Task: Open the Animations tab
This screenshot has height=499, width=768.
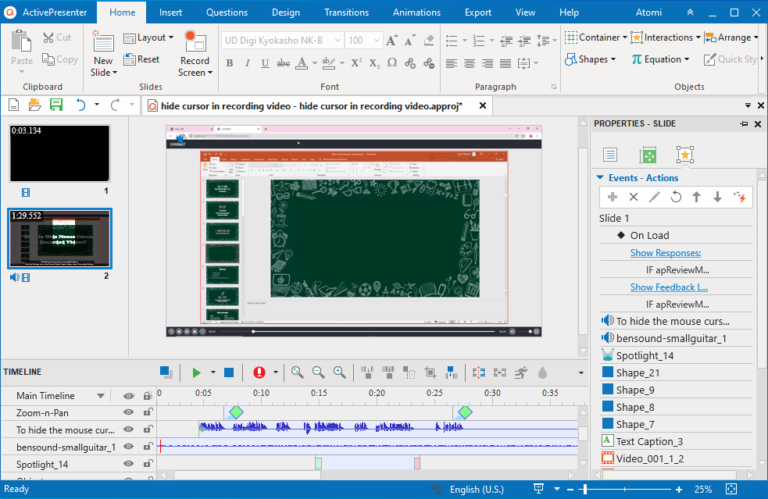Action: click(x=417, y=12)
